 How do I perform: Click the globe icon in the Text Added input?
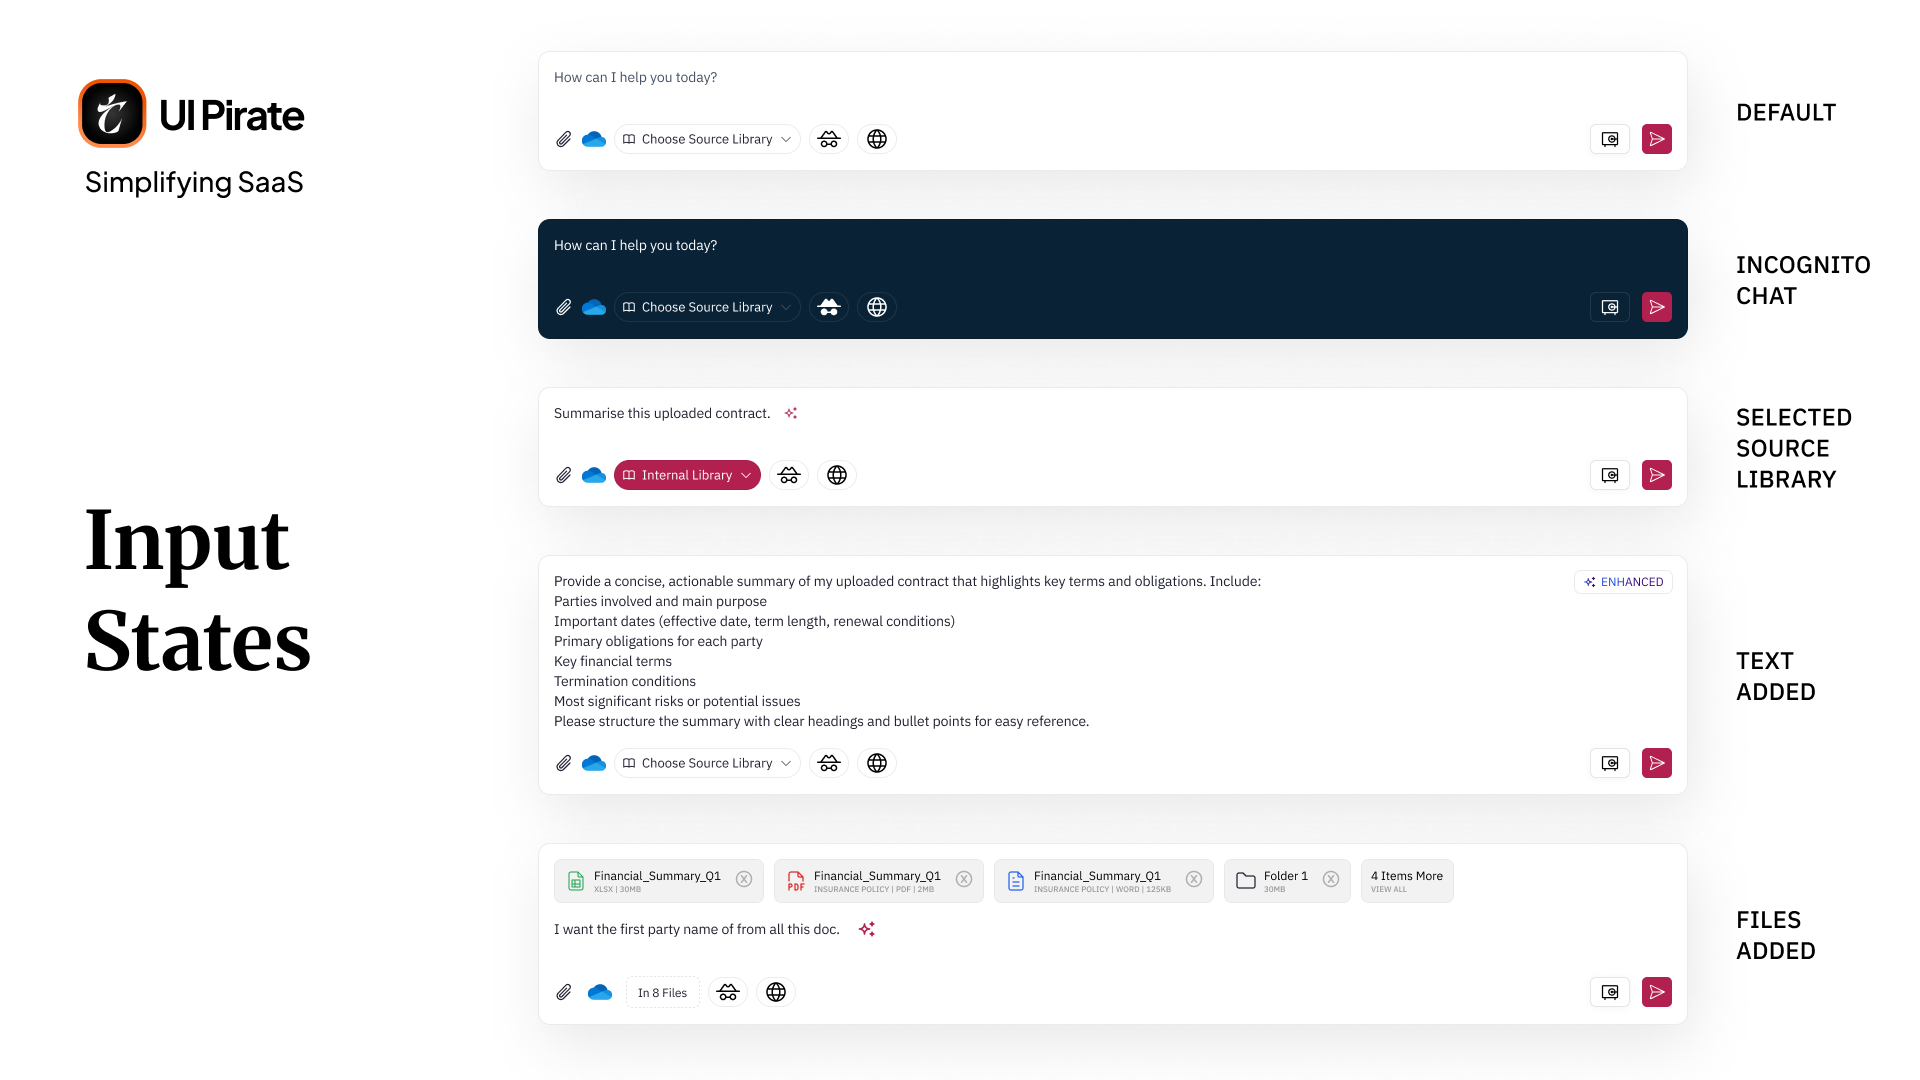click(877, 763)
